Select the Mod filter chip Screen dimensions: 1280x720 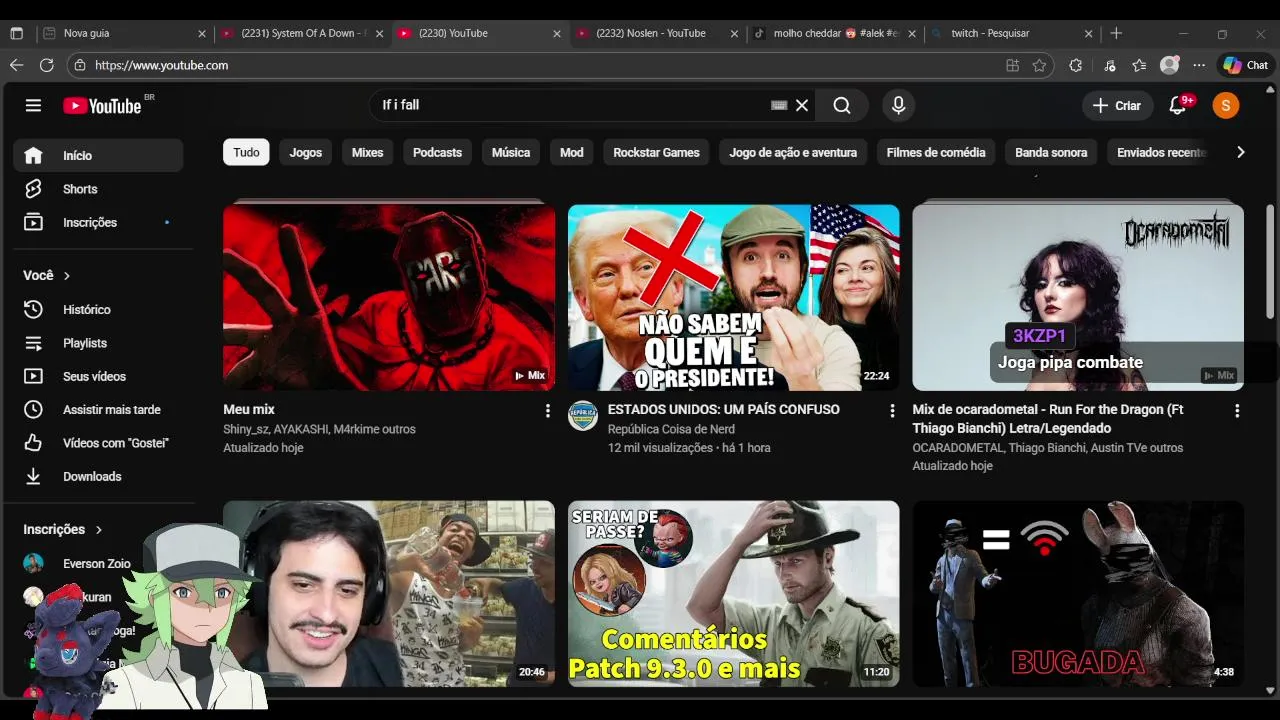coord(571,152)
